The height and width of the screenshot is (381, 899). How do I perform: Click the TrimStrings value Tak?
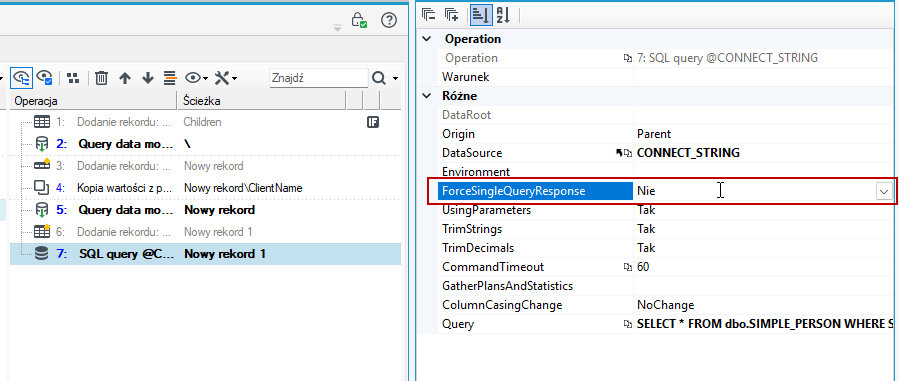click(646, 229)
